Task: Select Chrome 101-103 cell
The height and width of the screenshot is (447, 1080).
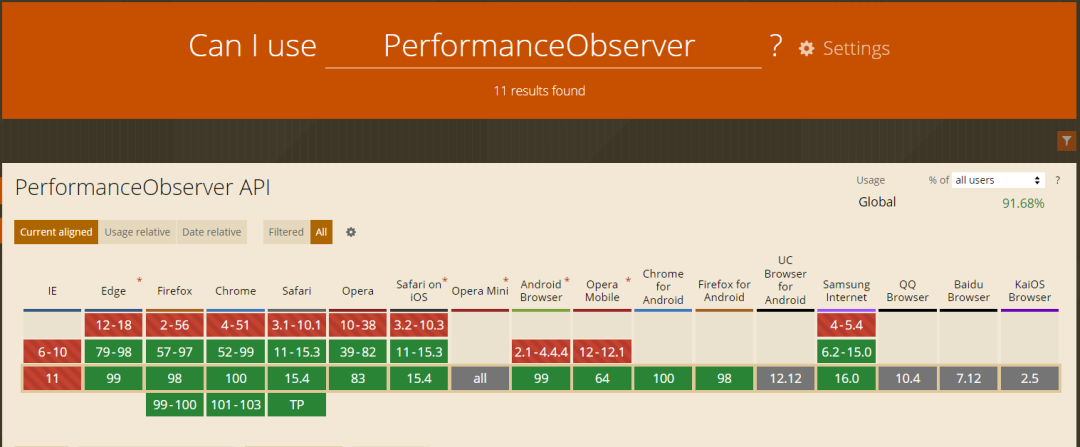Action: click(x=236, y=405)
